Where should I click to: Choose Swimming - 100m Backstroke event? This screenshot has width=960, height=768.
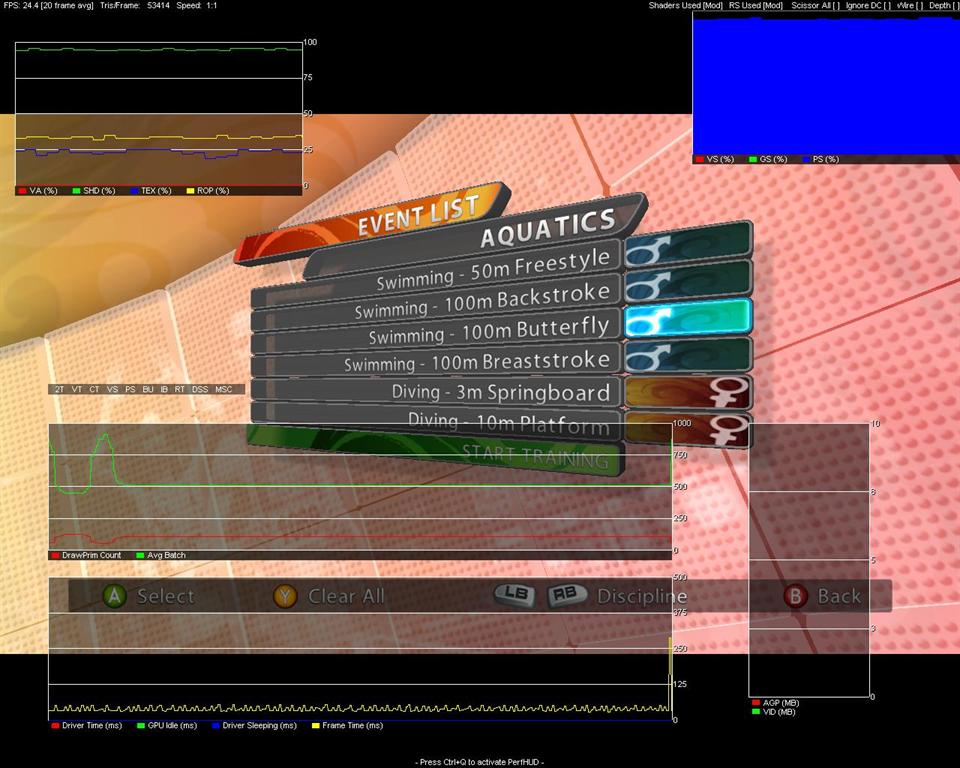pyautogui.click(x=437, y=302)
